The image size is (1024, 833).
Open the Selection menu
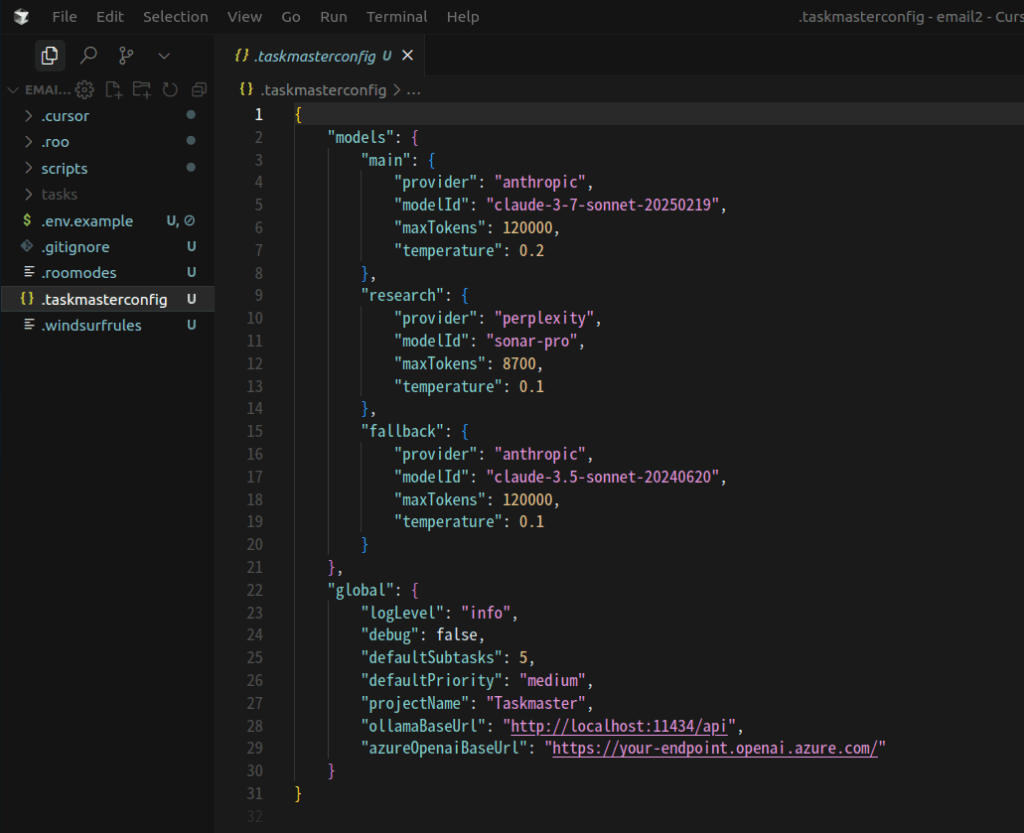point(176,17)
